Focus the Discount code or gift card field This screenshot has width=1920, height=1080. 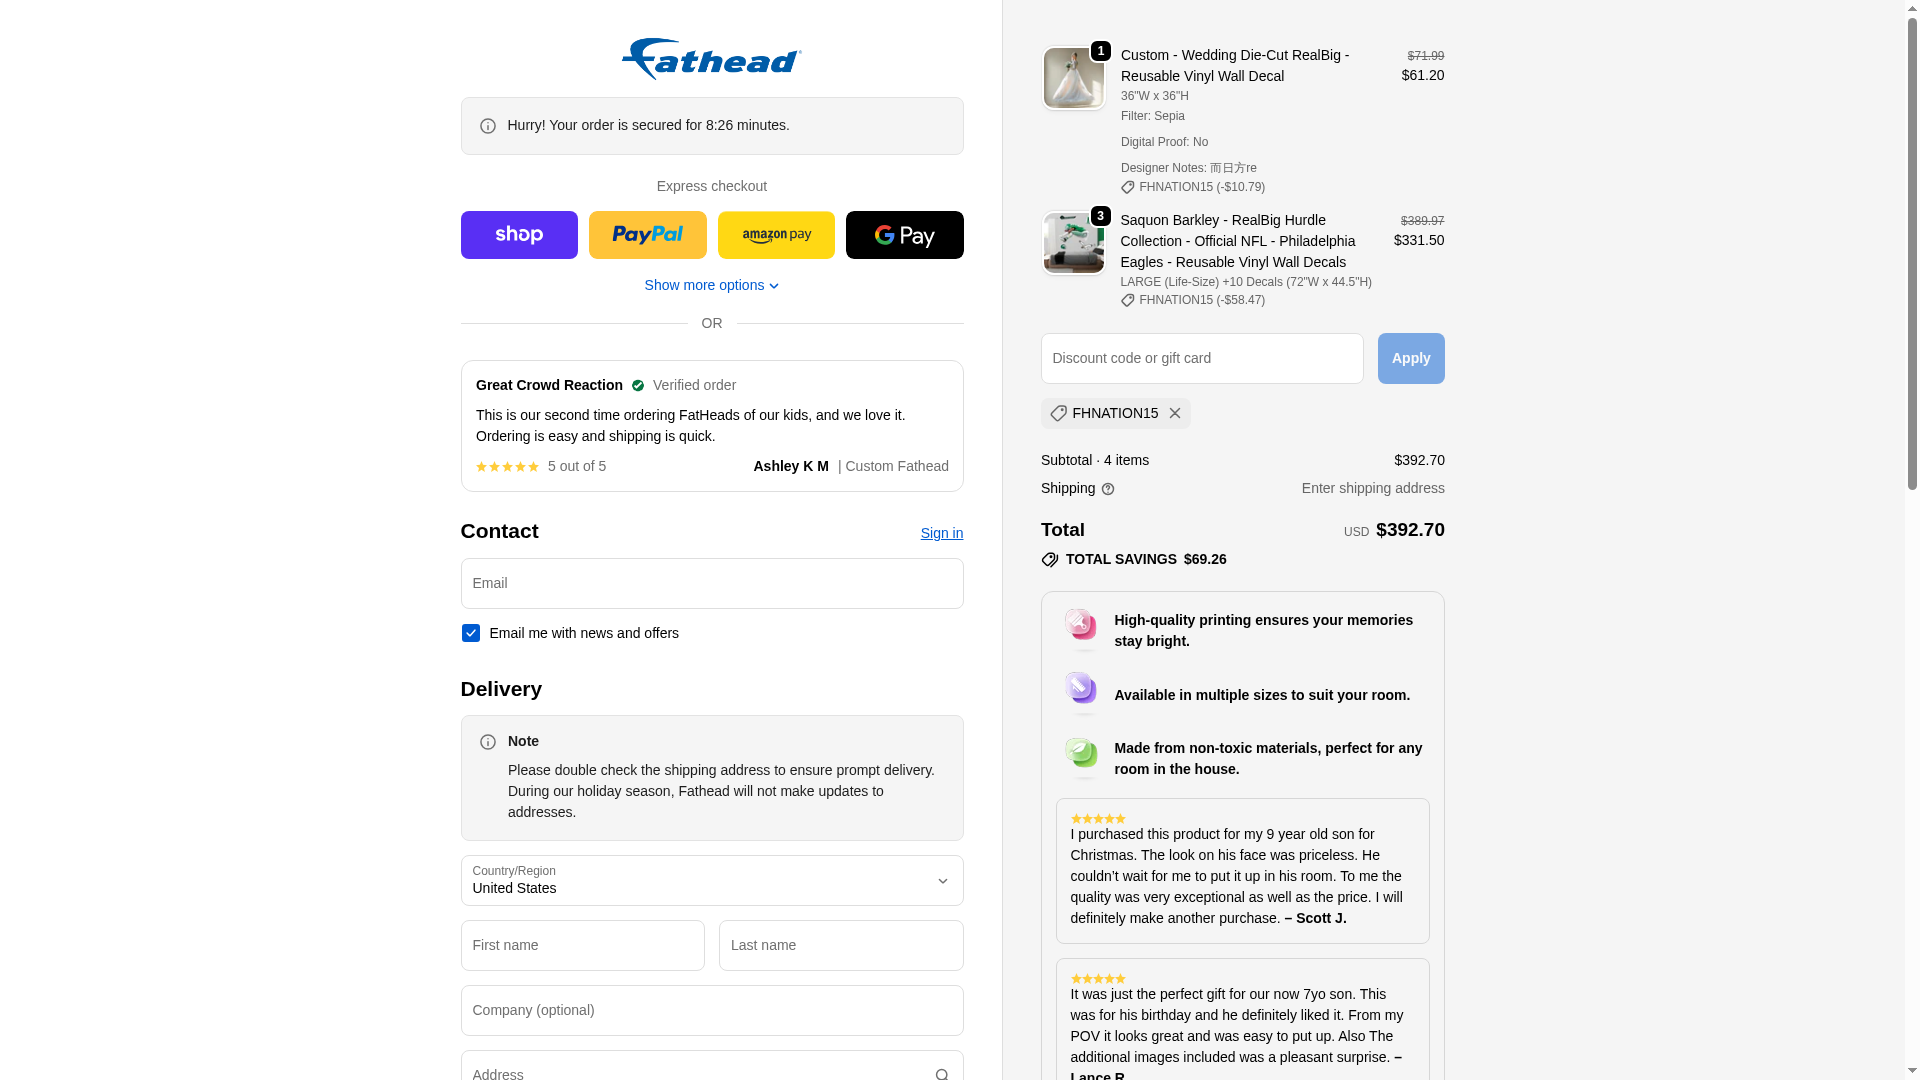point(1202,358)
